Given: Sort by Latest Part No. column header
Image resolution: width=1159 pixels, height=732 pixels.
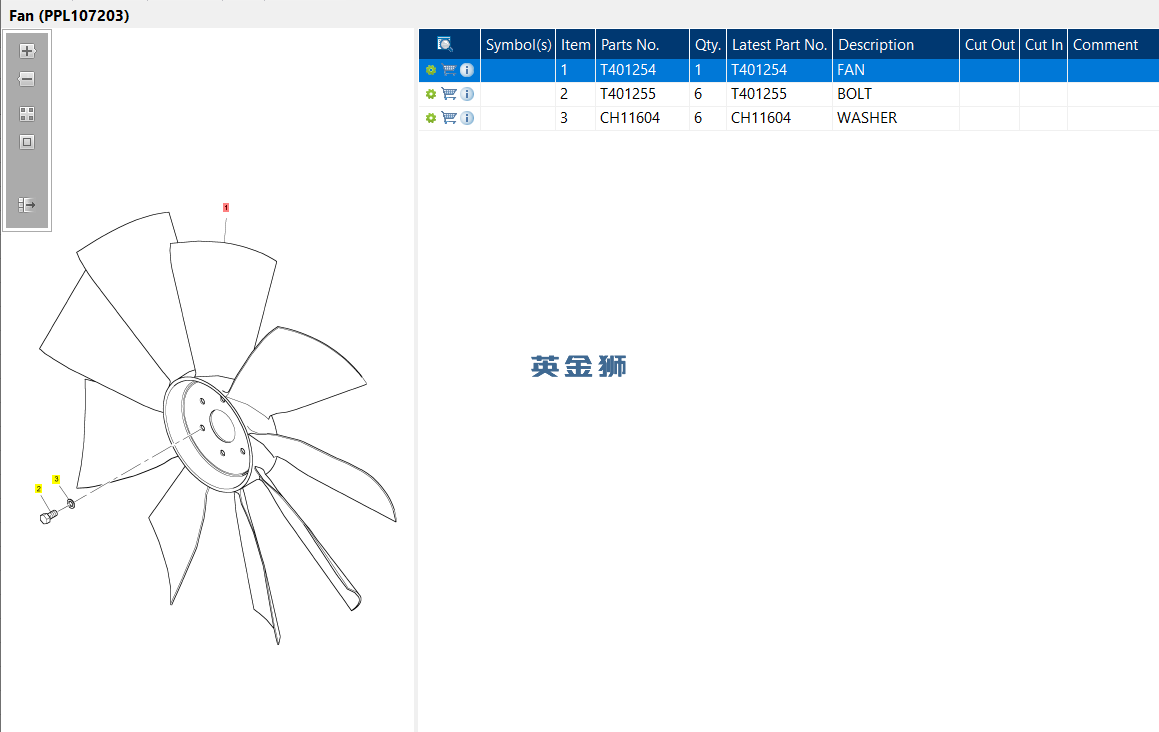Looking at the screenshot, I should pyautogui.click(x=780, y=44).
